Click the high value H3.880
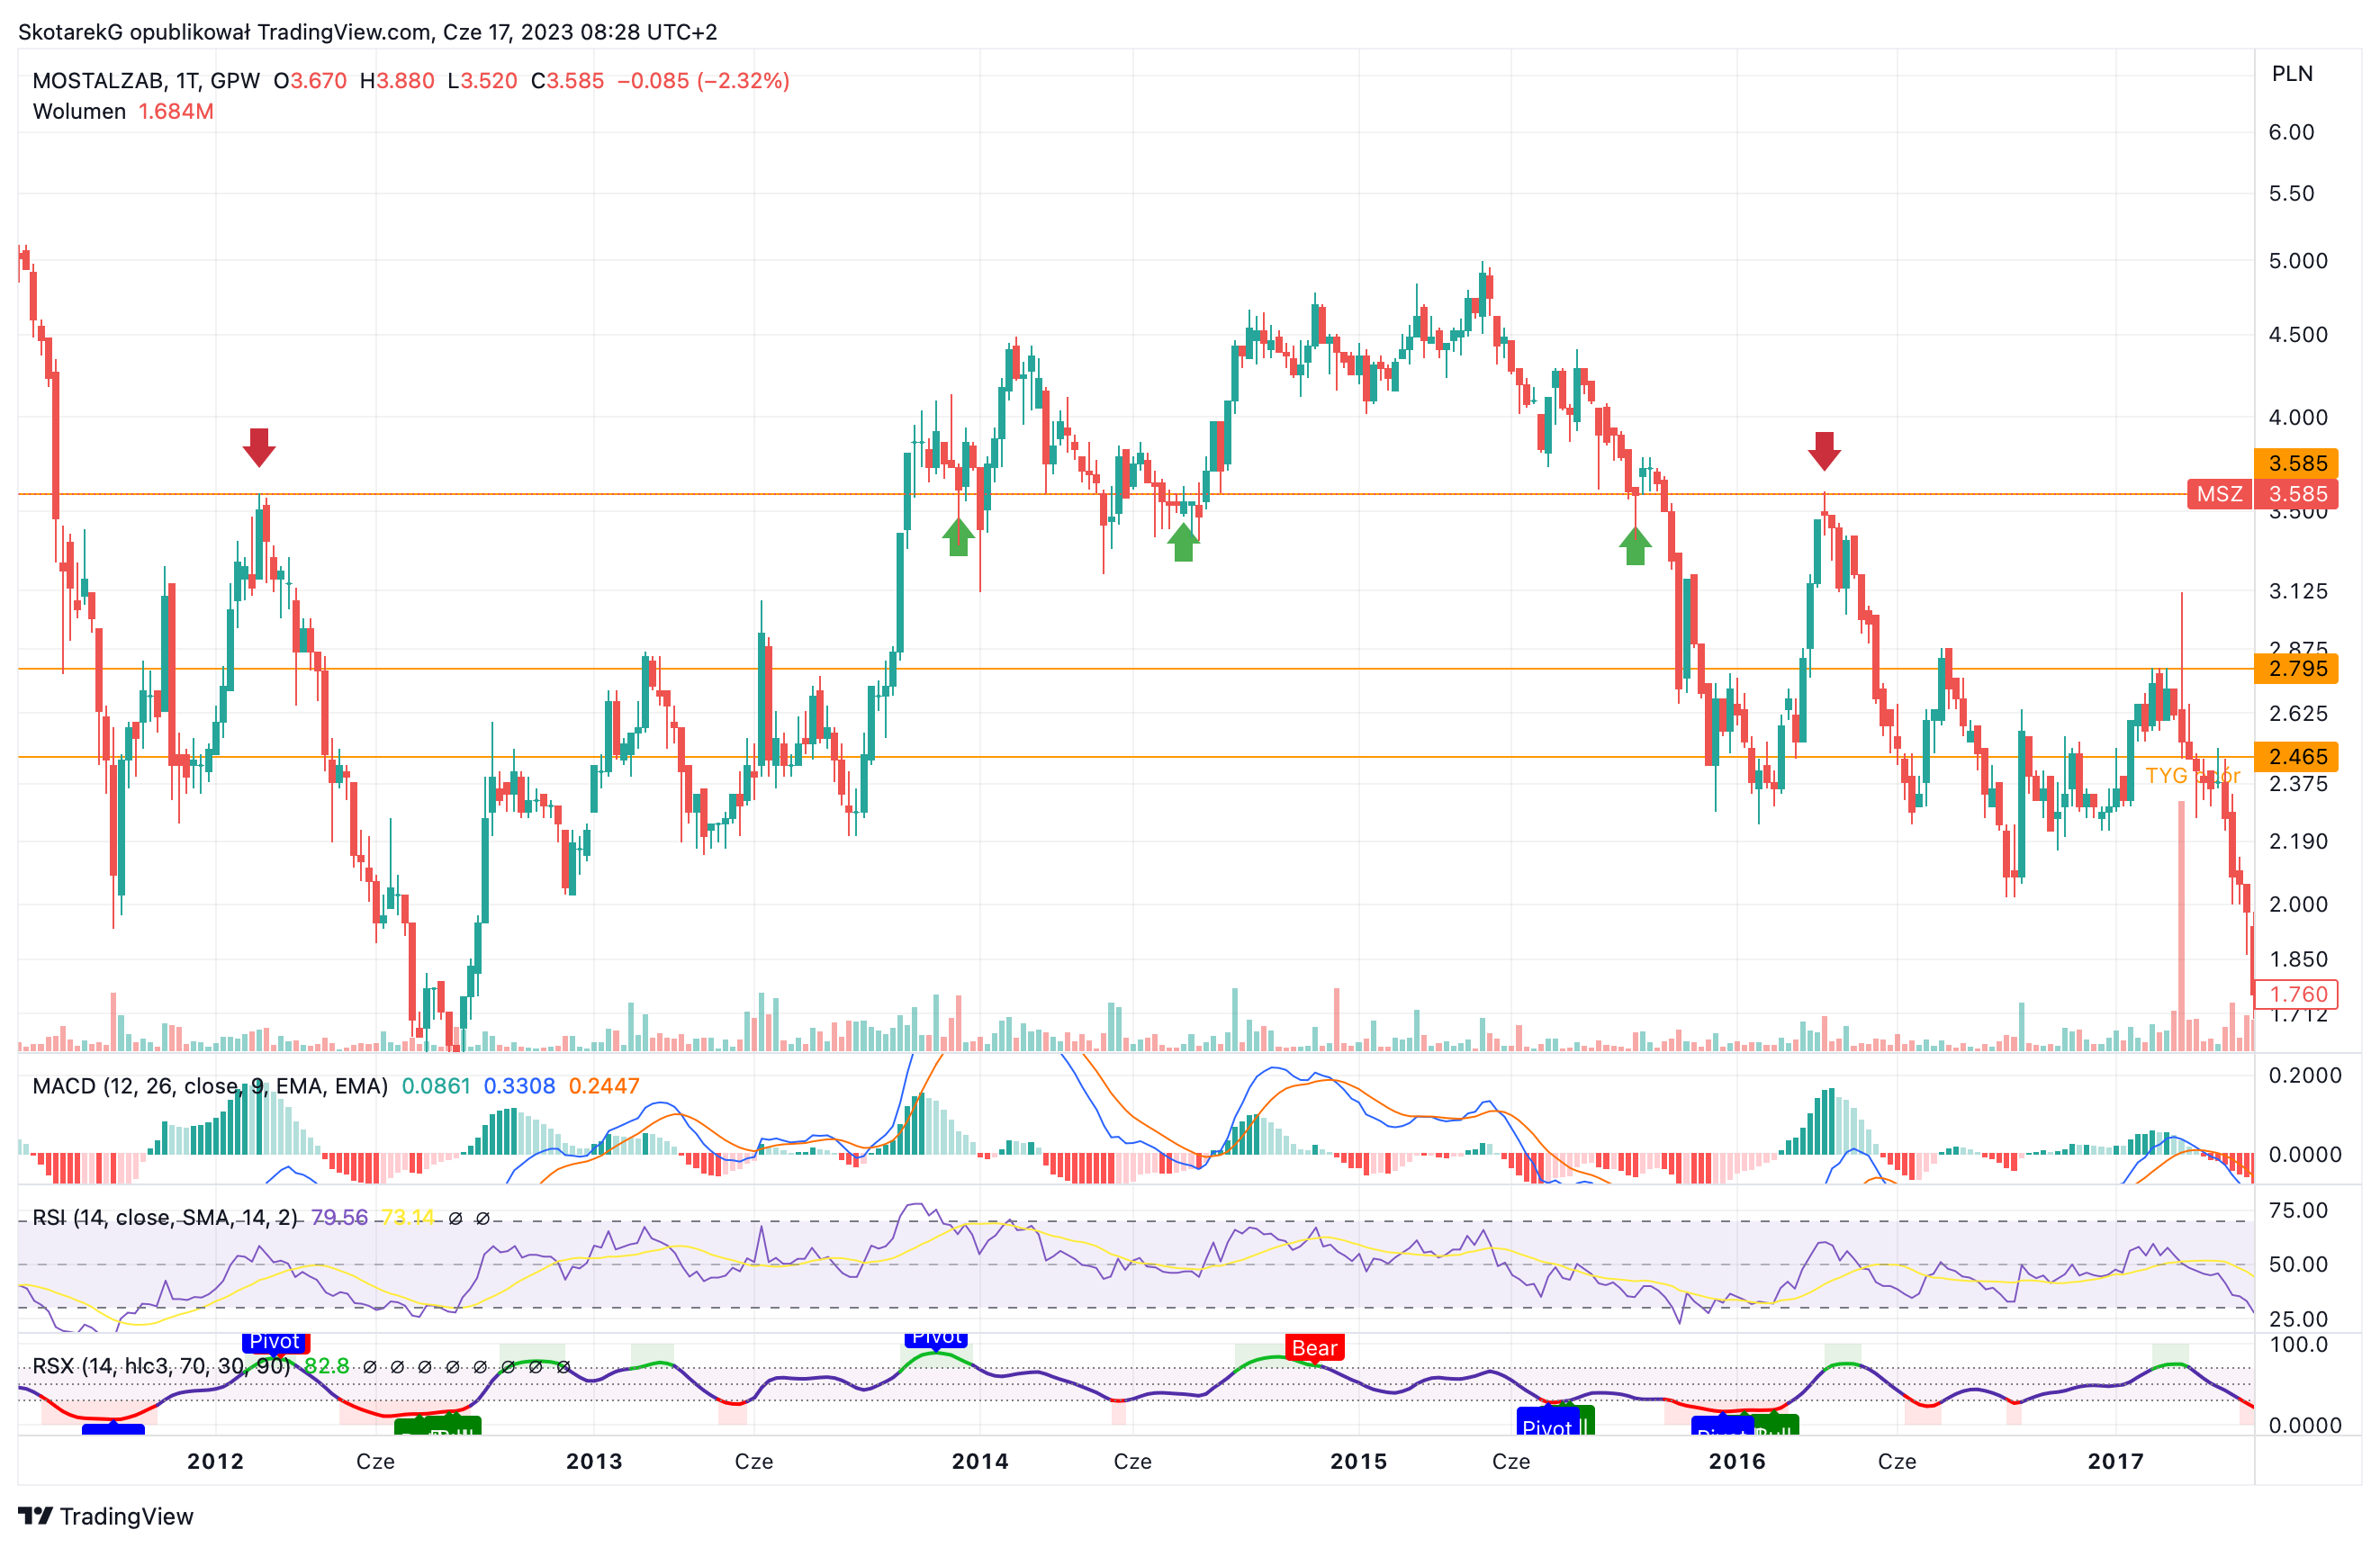The width and height of the screenshot is (2380, 1548). [x=397, y=81]
